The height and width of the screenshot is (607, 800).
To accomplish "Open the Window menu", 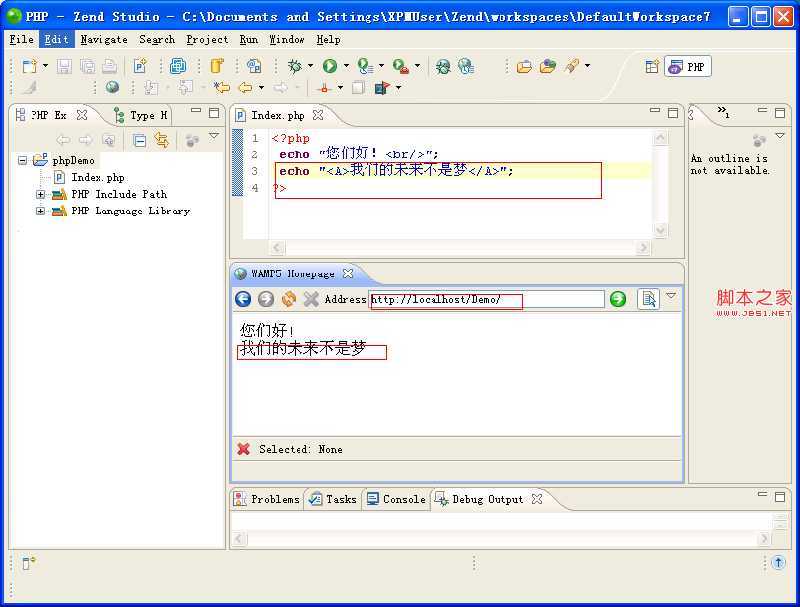I will click(x=287, y=39).
